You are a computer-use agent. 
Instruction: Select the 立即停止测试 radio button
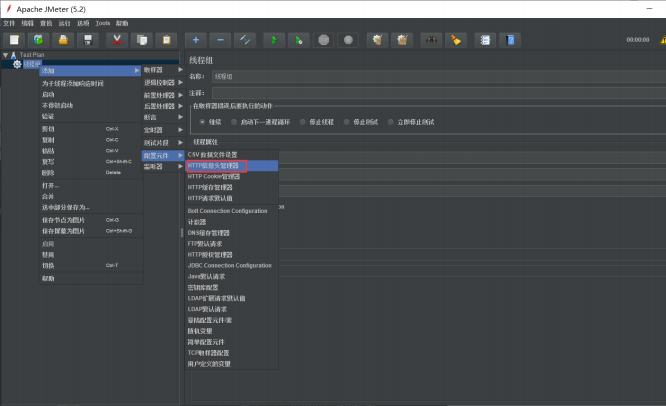[x=390, y=122]
